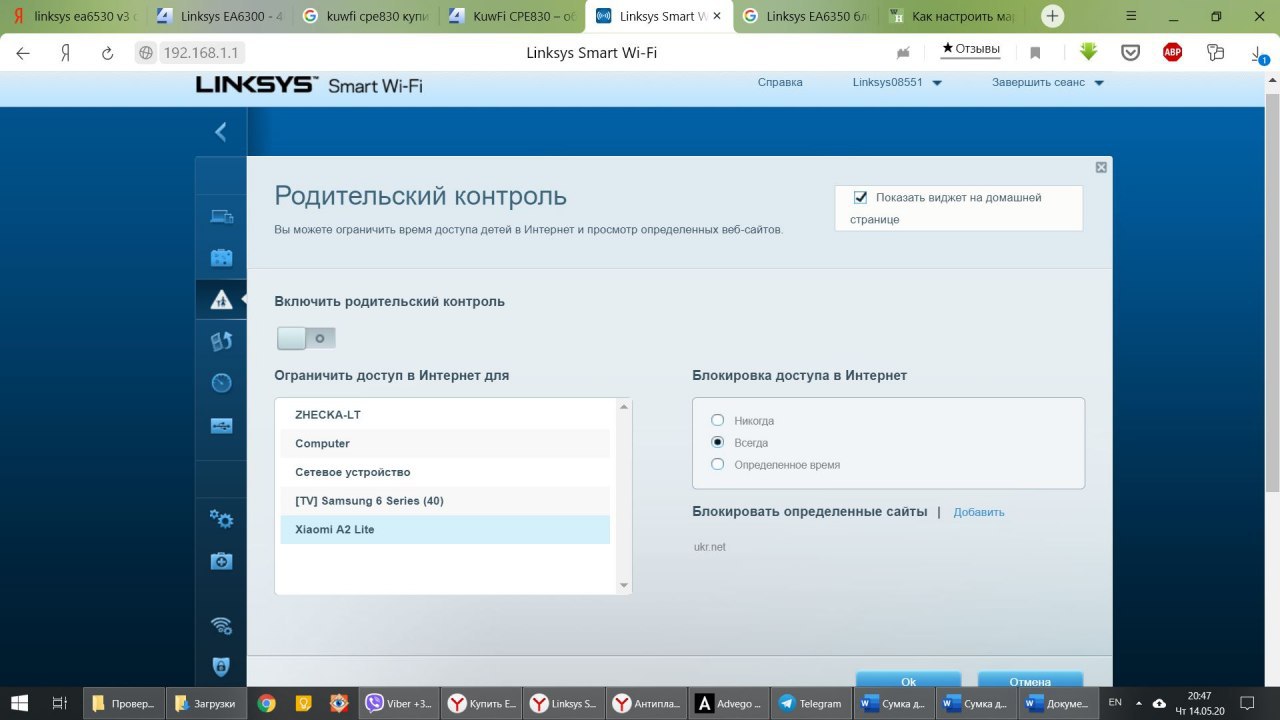Switch to linksys ea6530 v3 tab
Viewport: 1280px width, 720px height.
point(73,16)
